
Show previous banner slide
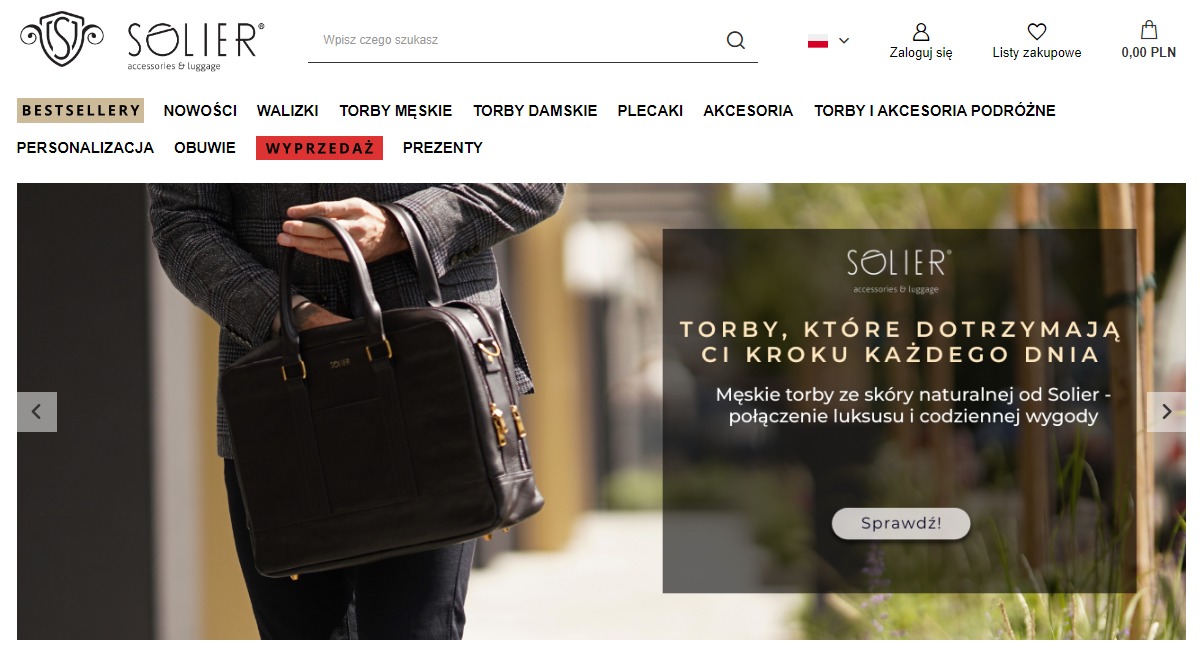(x=37, y=412)
